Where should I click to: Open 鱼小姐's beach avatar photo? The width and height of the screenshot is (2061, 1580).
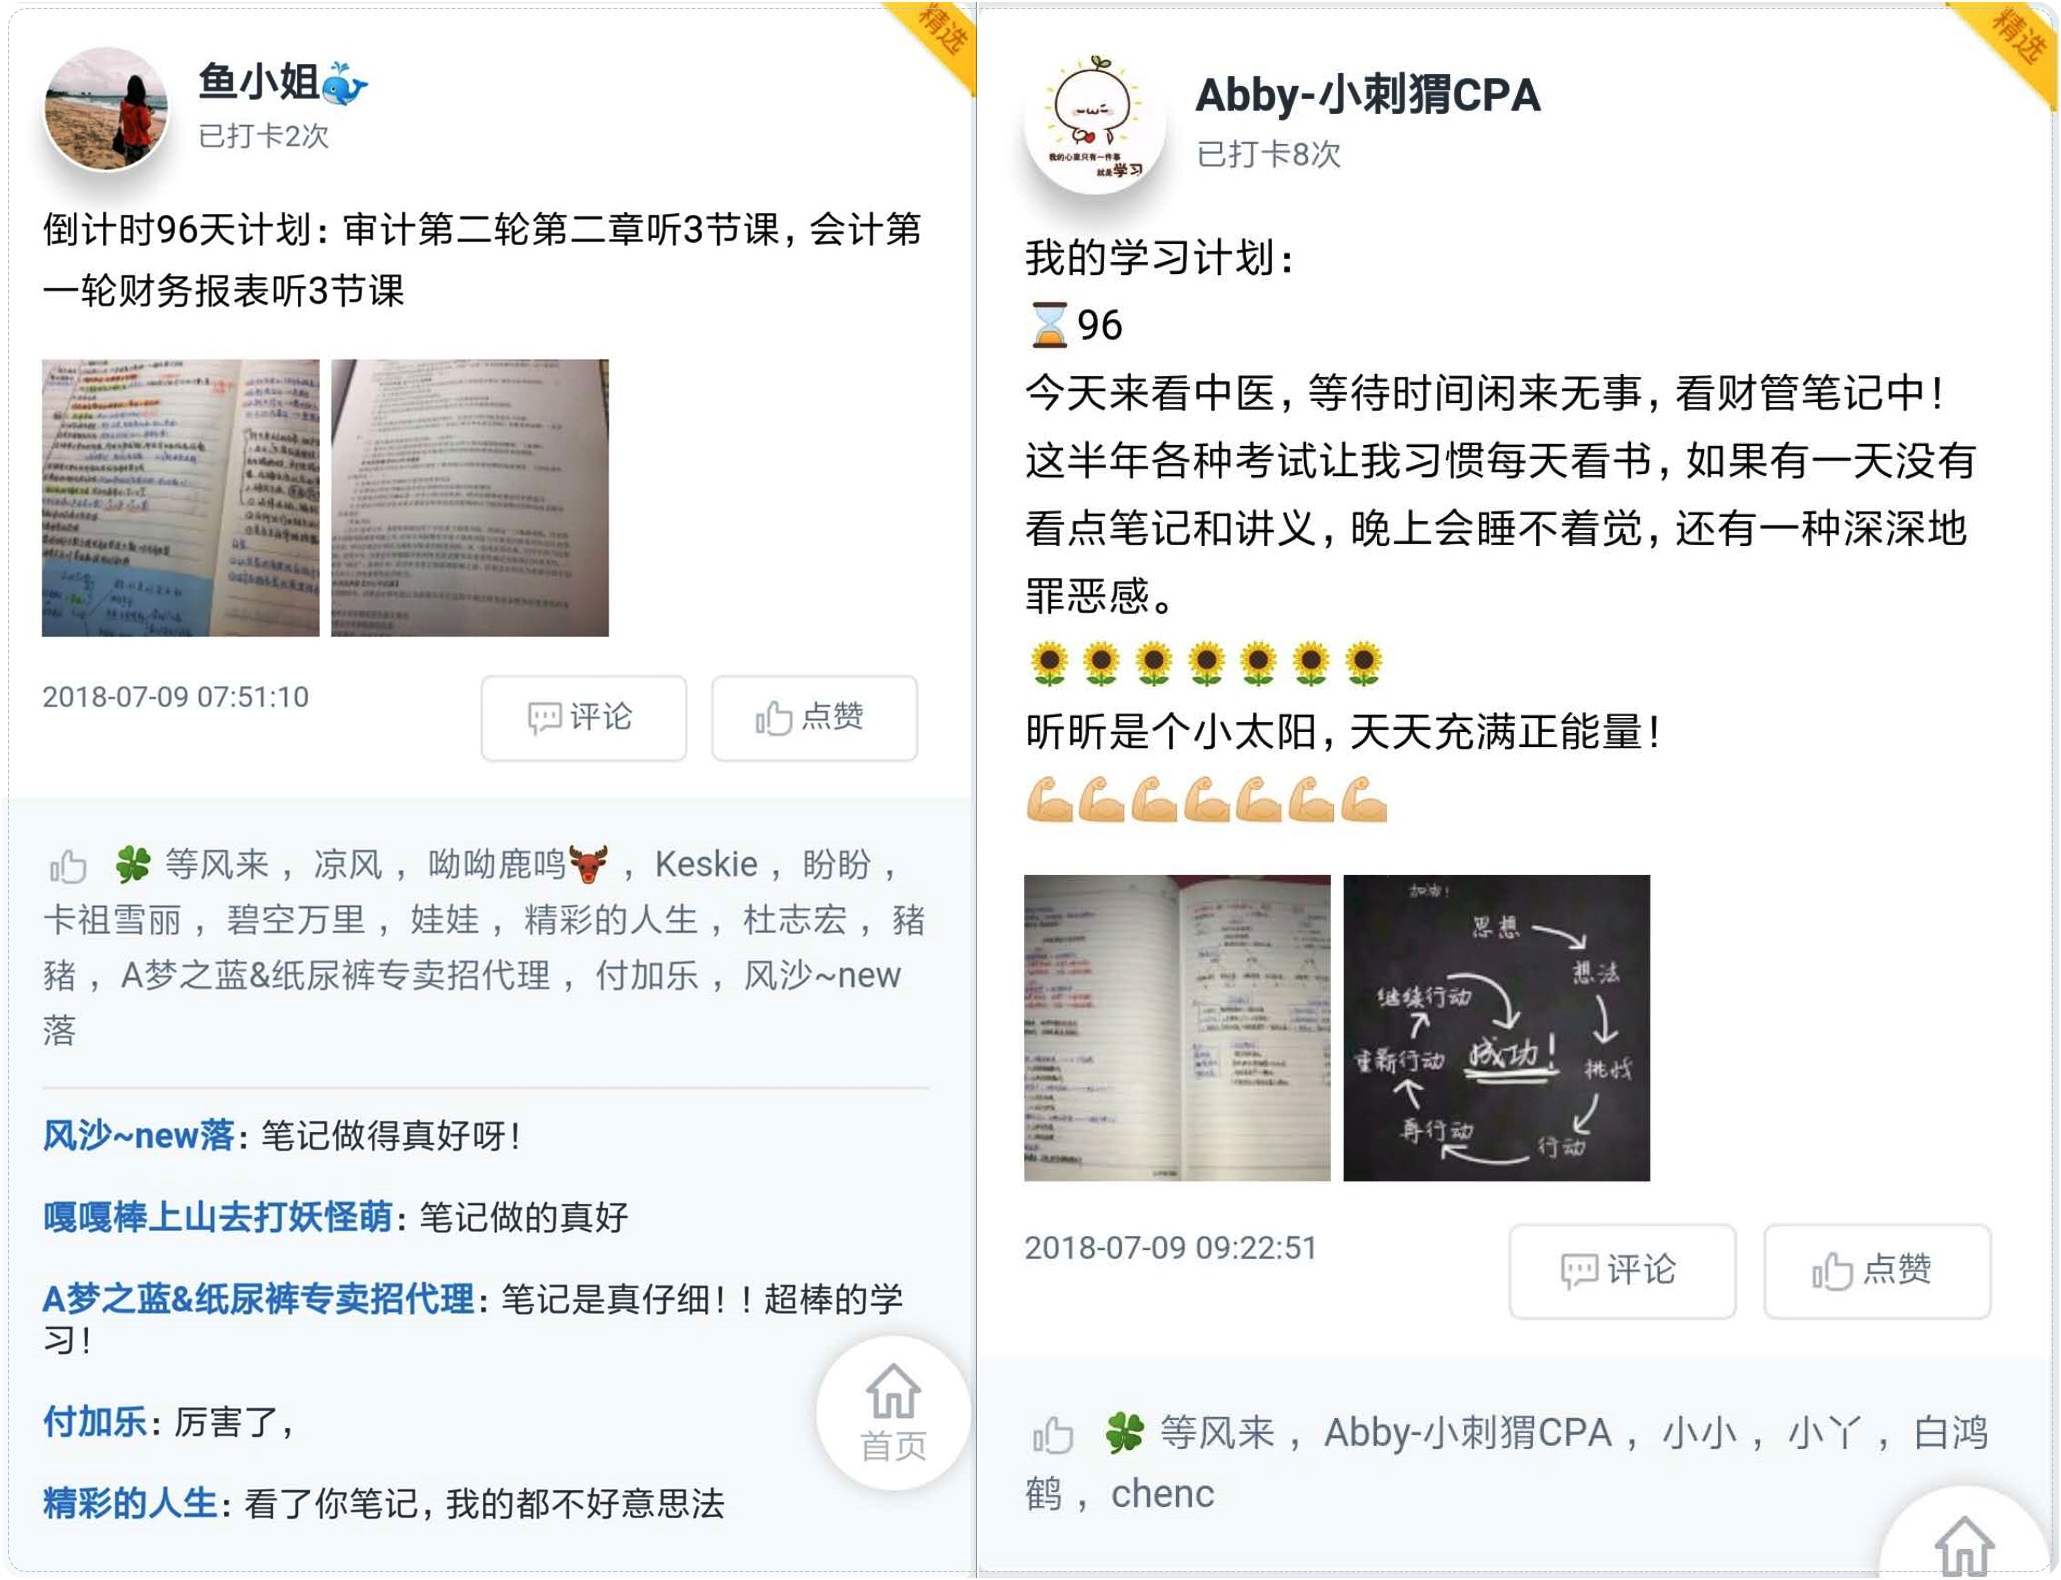point(106,109)
